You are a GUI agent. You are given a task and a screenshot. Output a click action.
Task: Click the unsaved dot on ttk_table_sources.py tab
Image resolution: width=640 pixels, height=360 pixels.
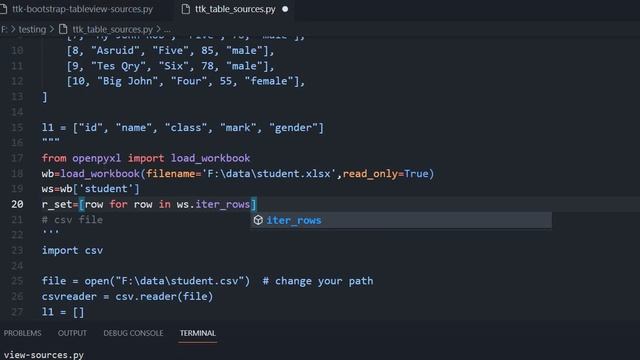[x=285, y=9]
